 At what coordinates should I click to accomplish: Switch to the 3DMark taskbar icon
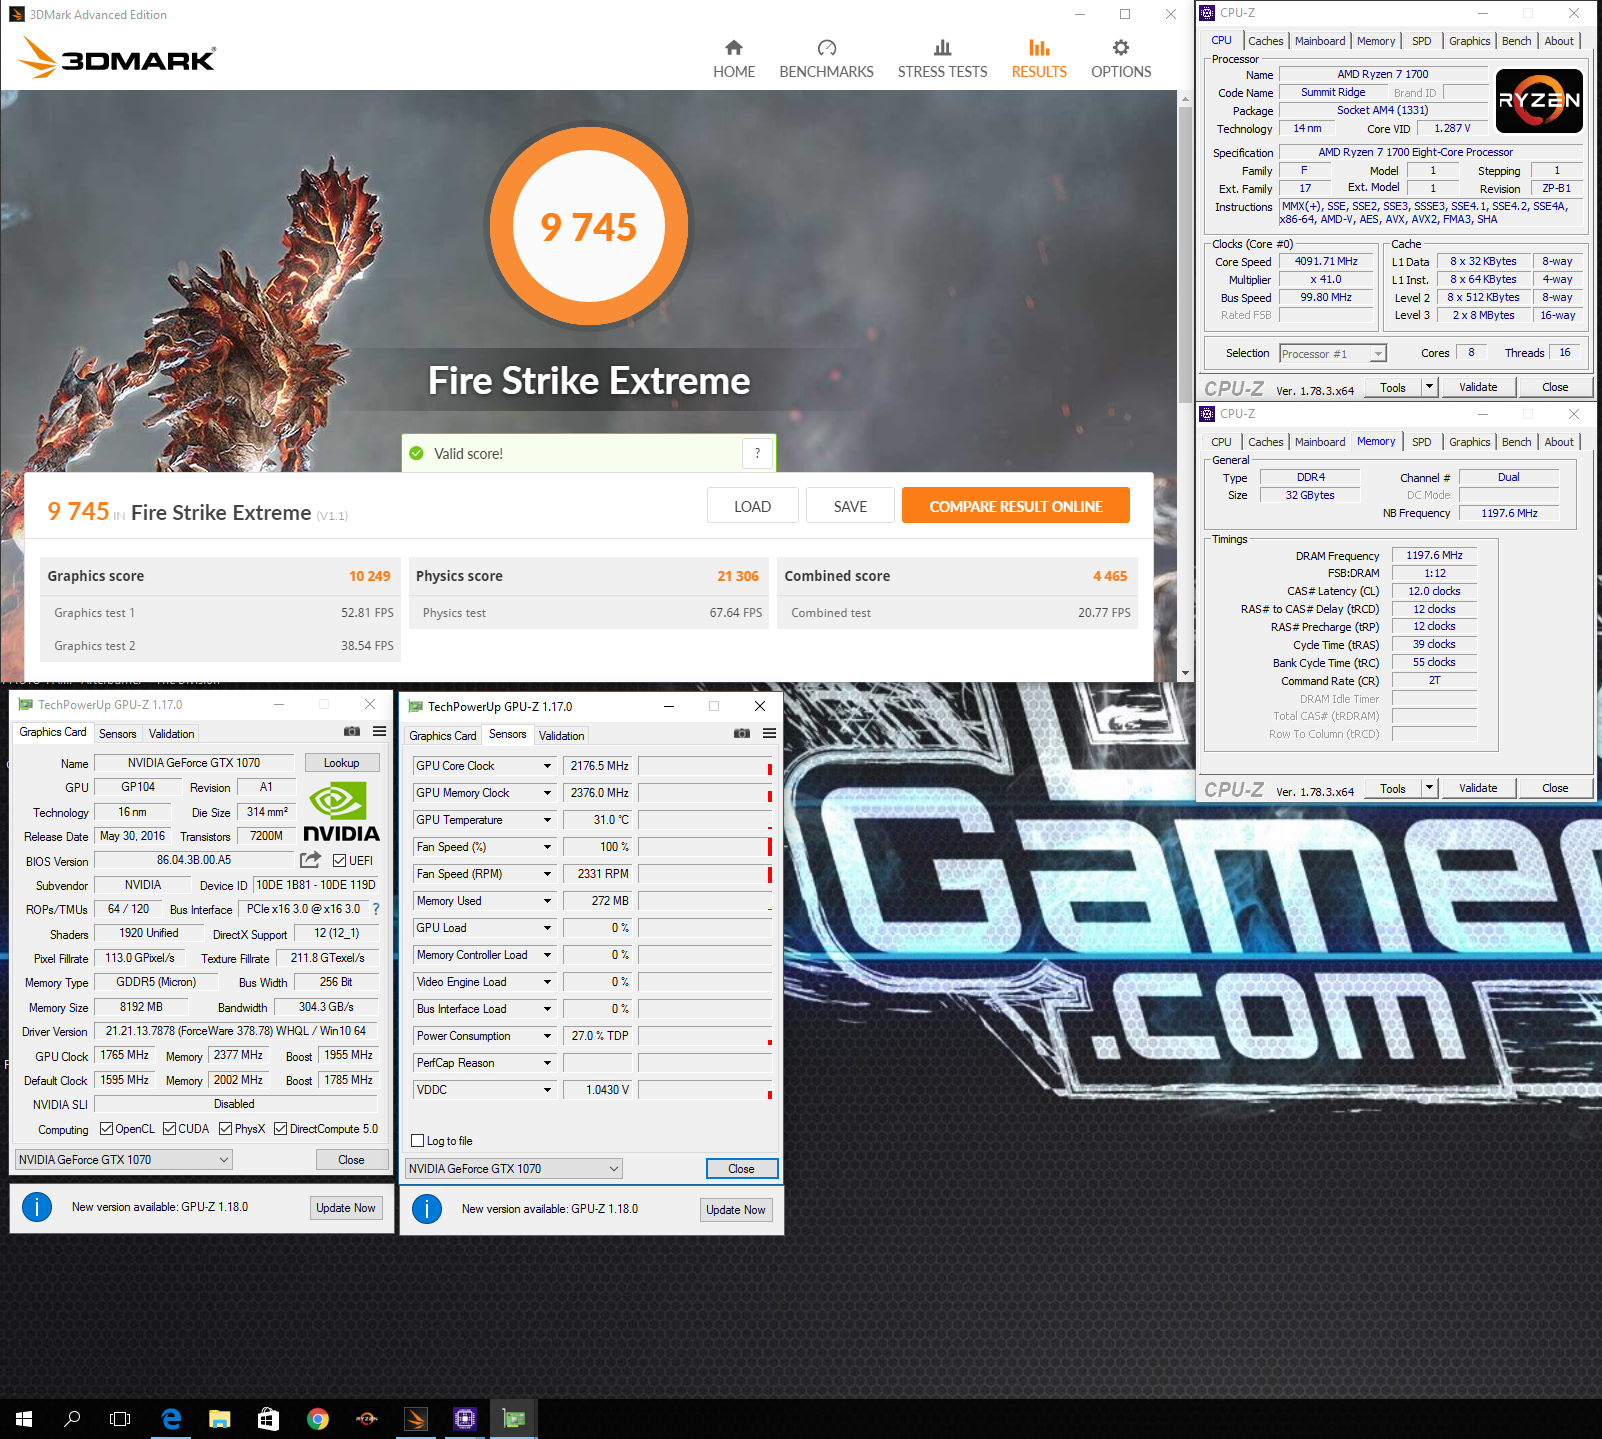point(415,1418)
